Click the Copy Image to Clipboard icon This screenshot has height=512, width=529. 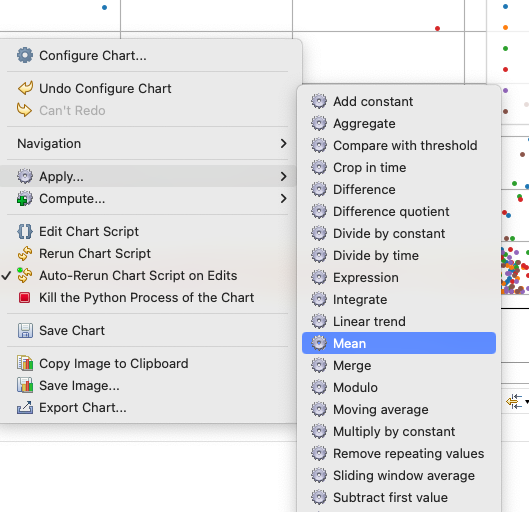point(25,363)
